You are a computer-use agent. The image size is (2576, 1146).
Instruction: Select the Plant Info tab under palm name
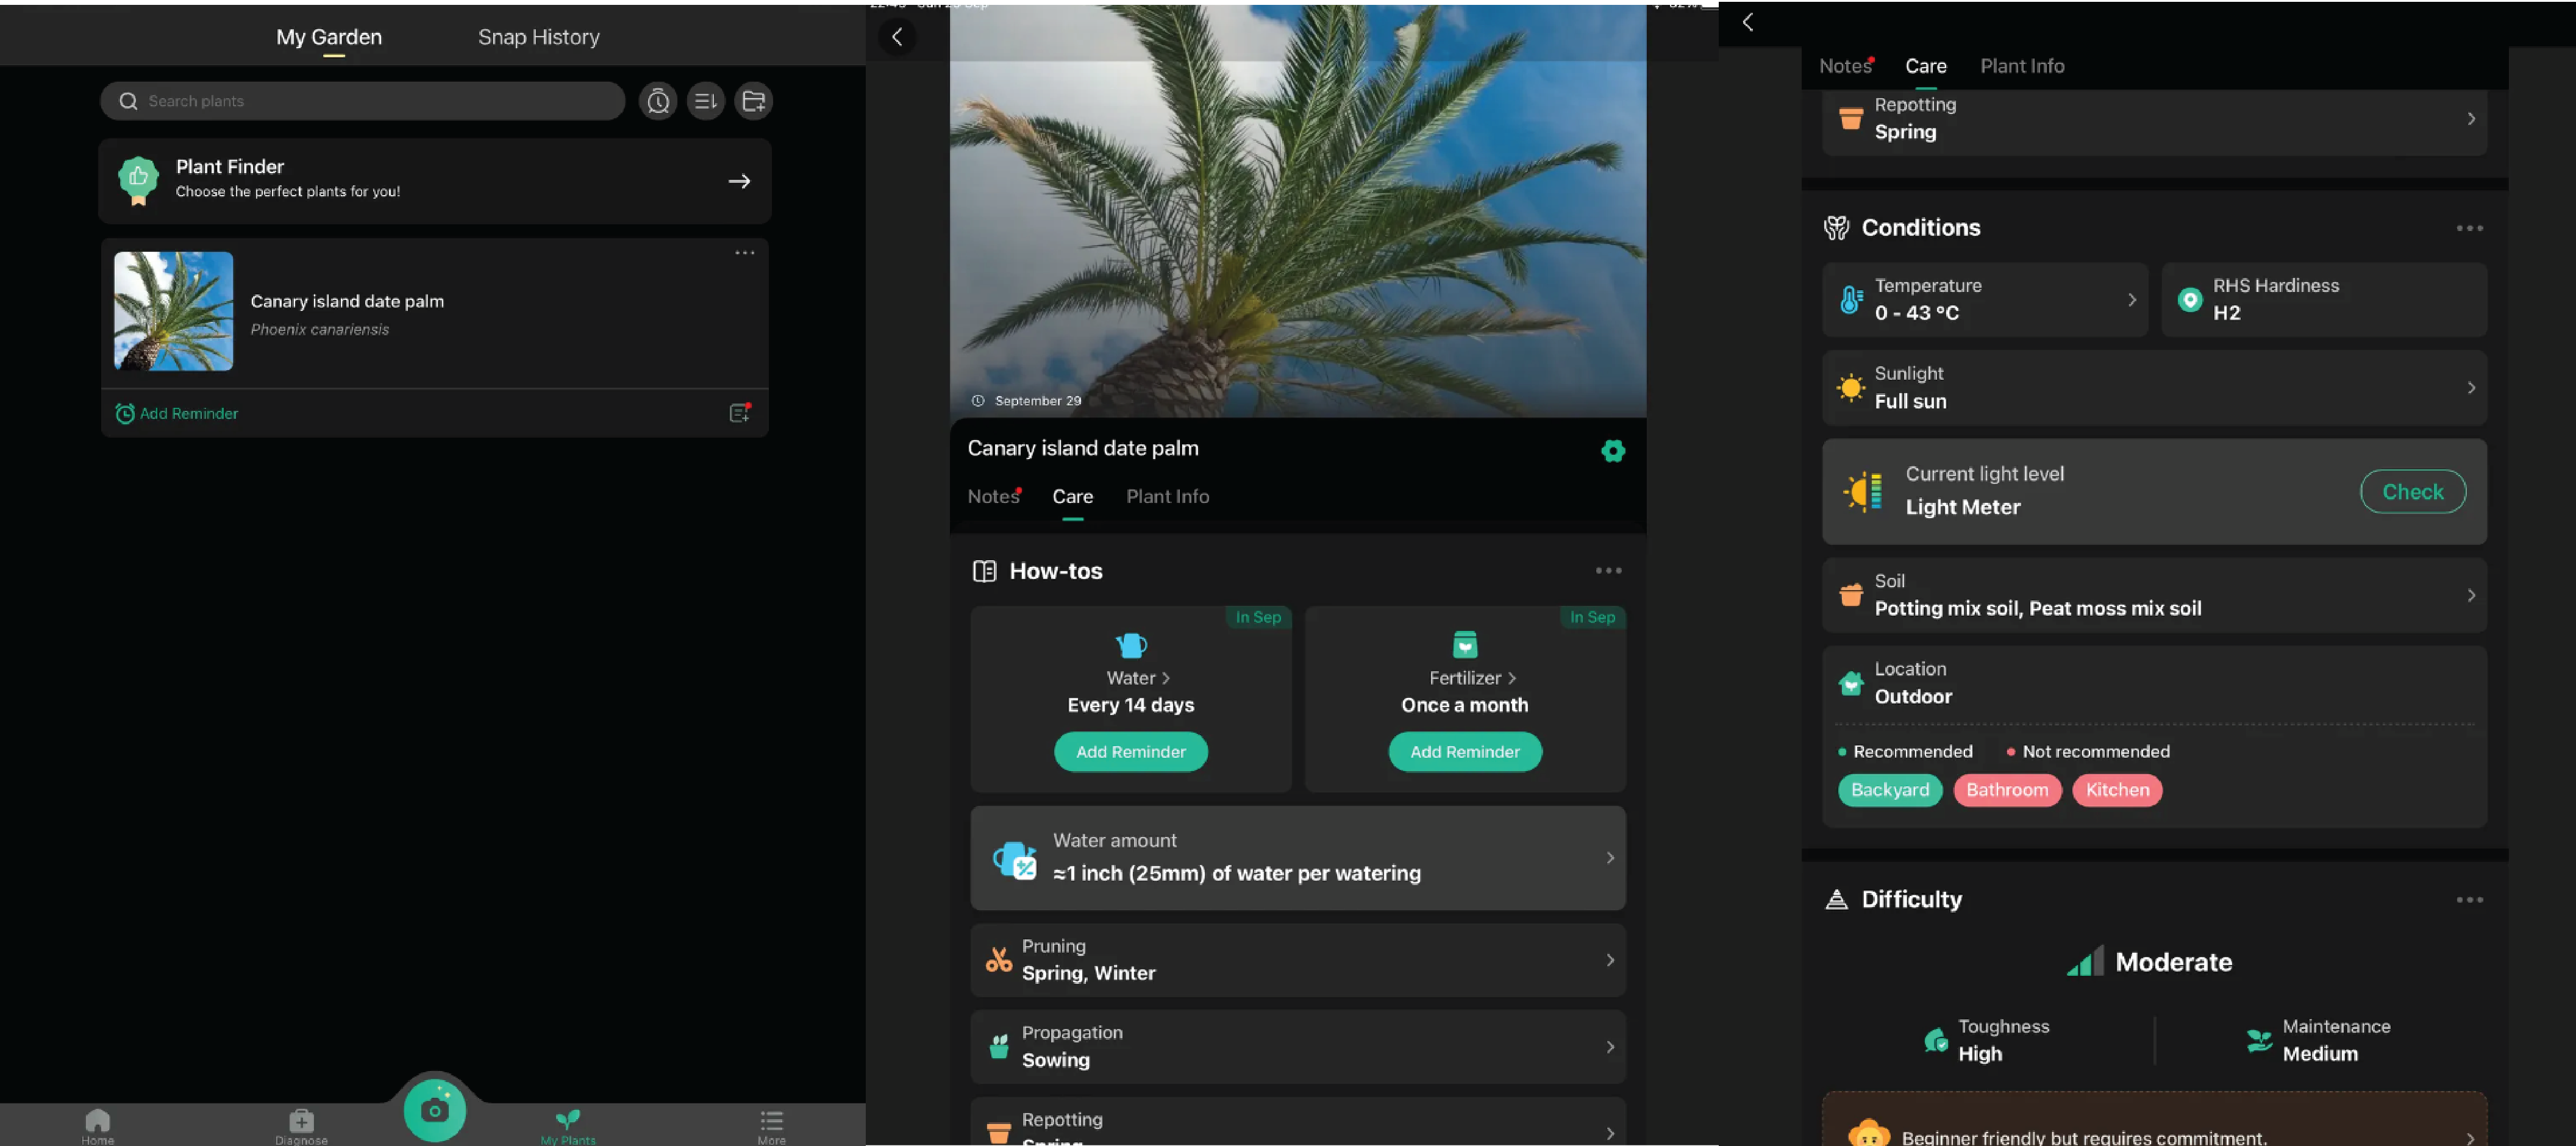(x=1167, y=497)
